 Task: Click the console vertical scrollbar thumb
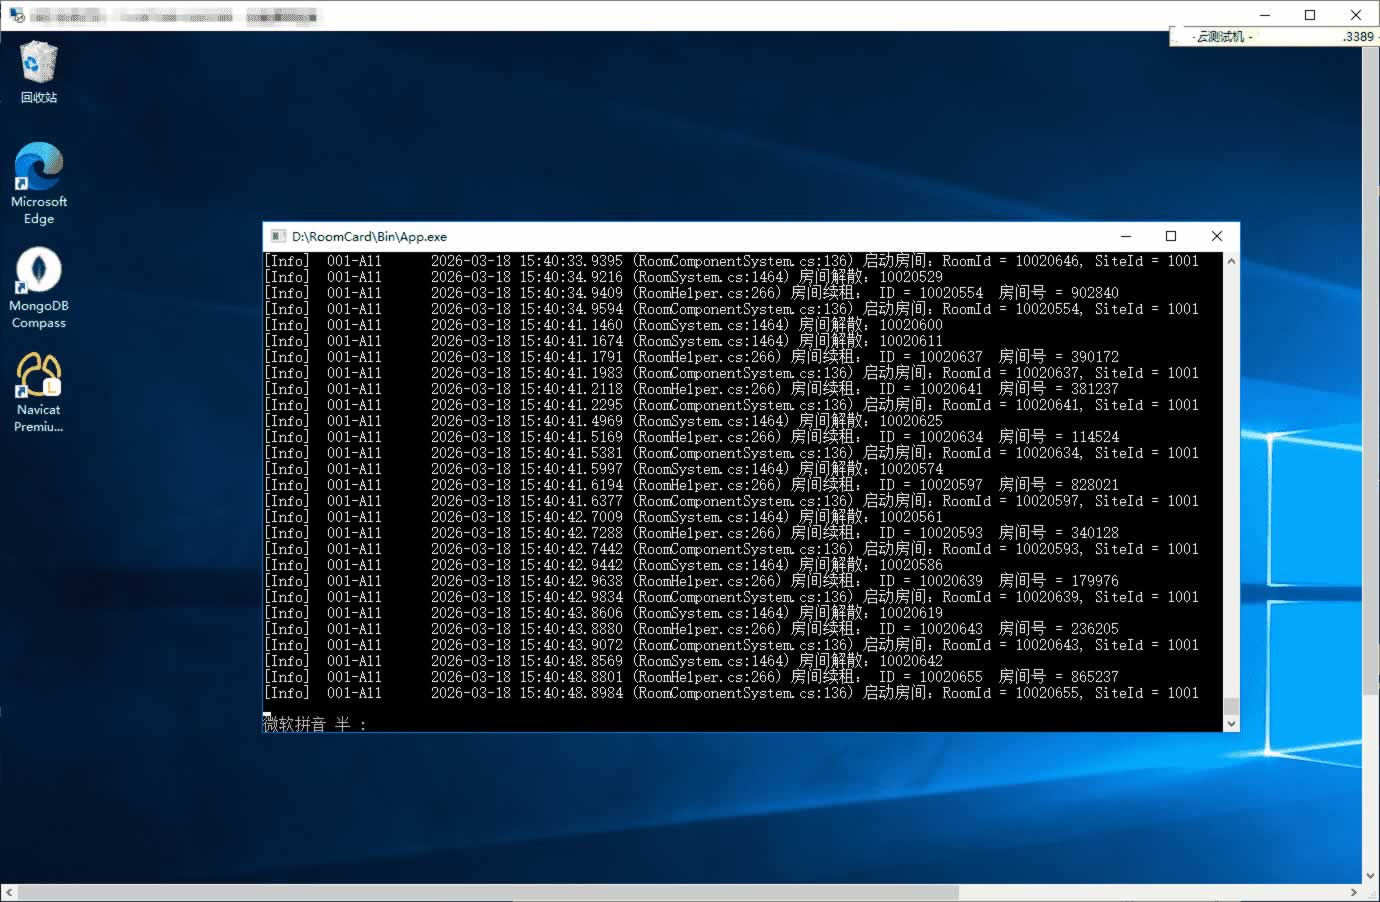click(1231, 706)
